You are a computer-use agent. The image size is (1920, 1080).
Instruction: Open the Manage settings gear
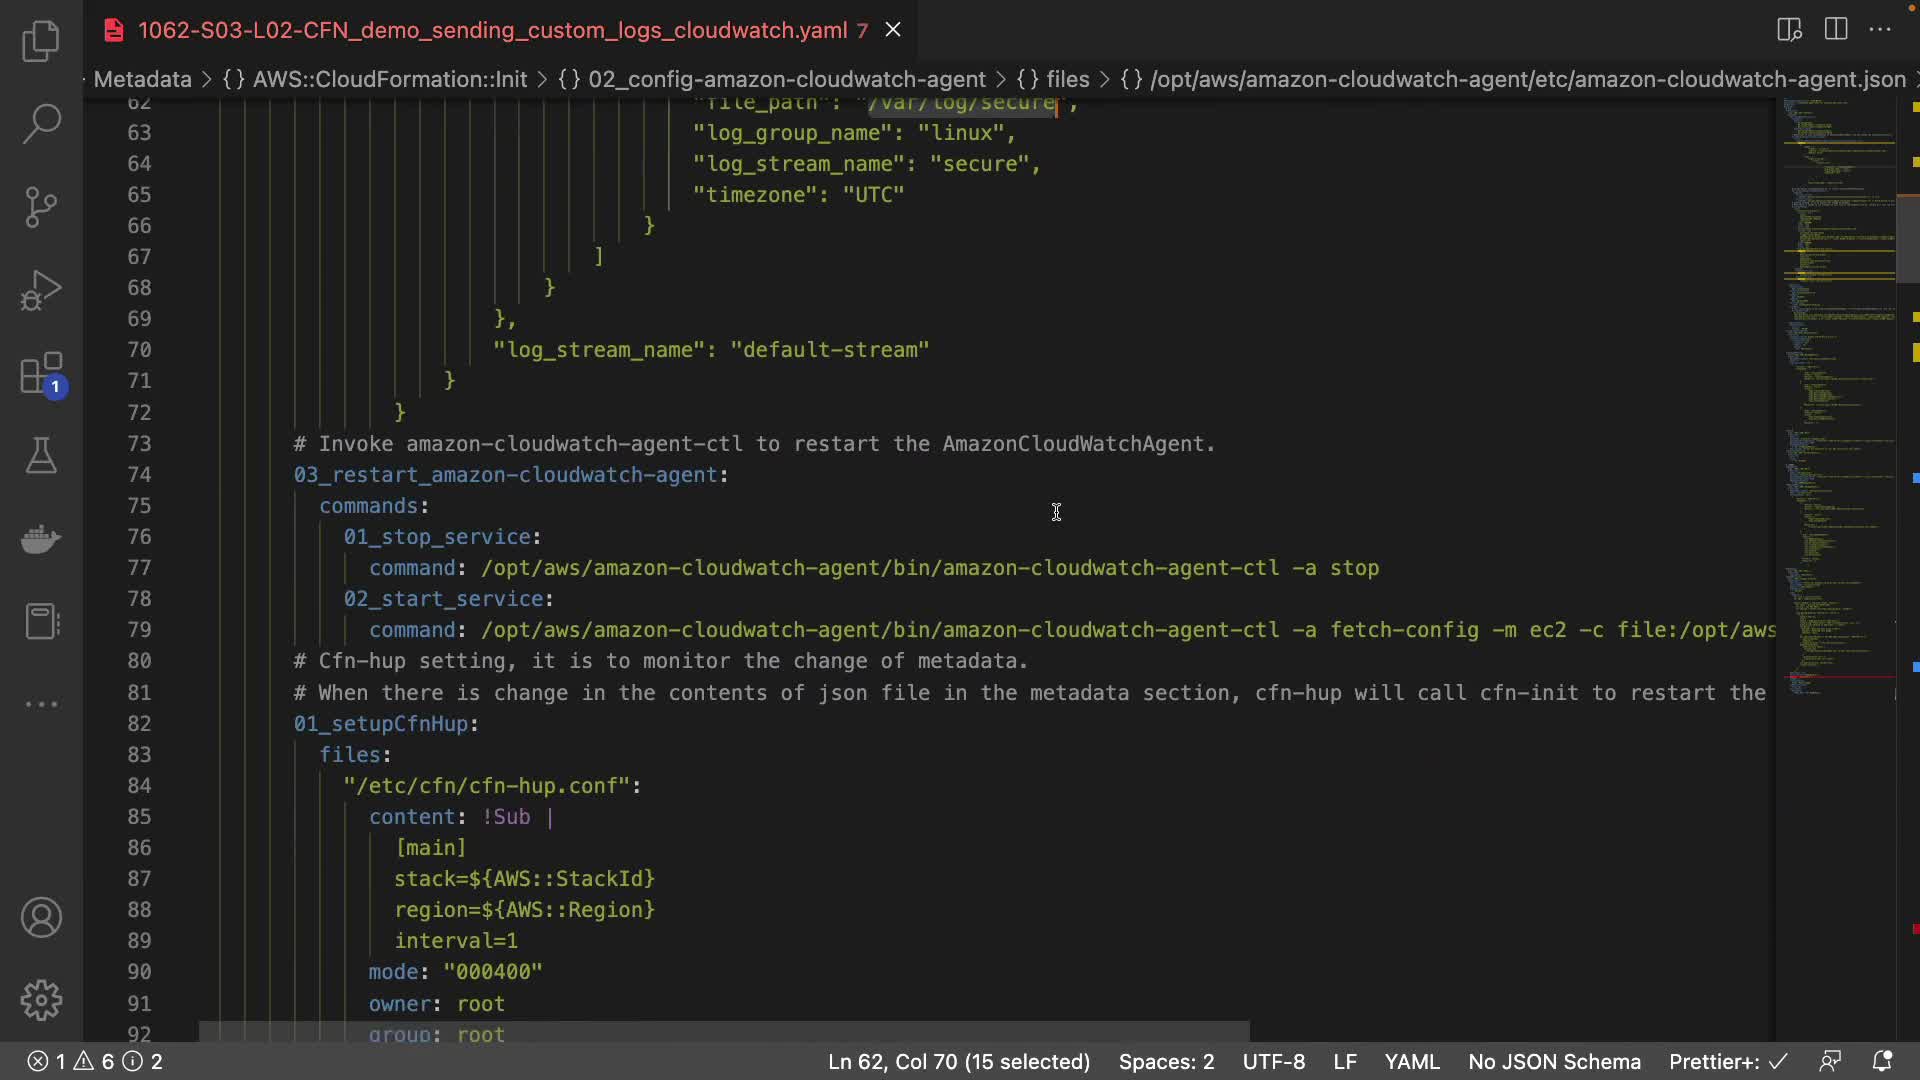(x=41, y=1000)
